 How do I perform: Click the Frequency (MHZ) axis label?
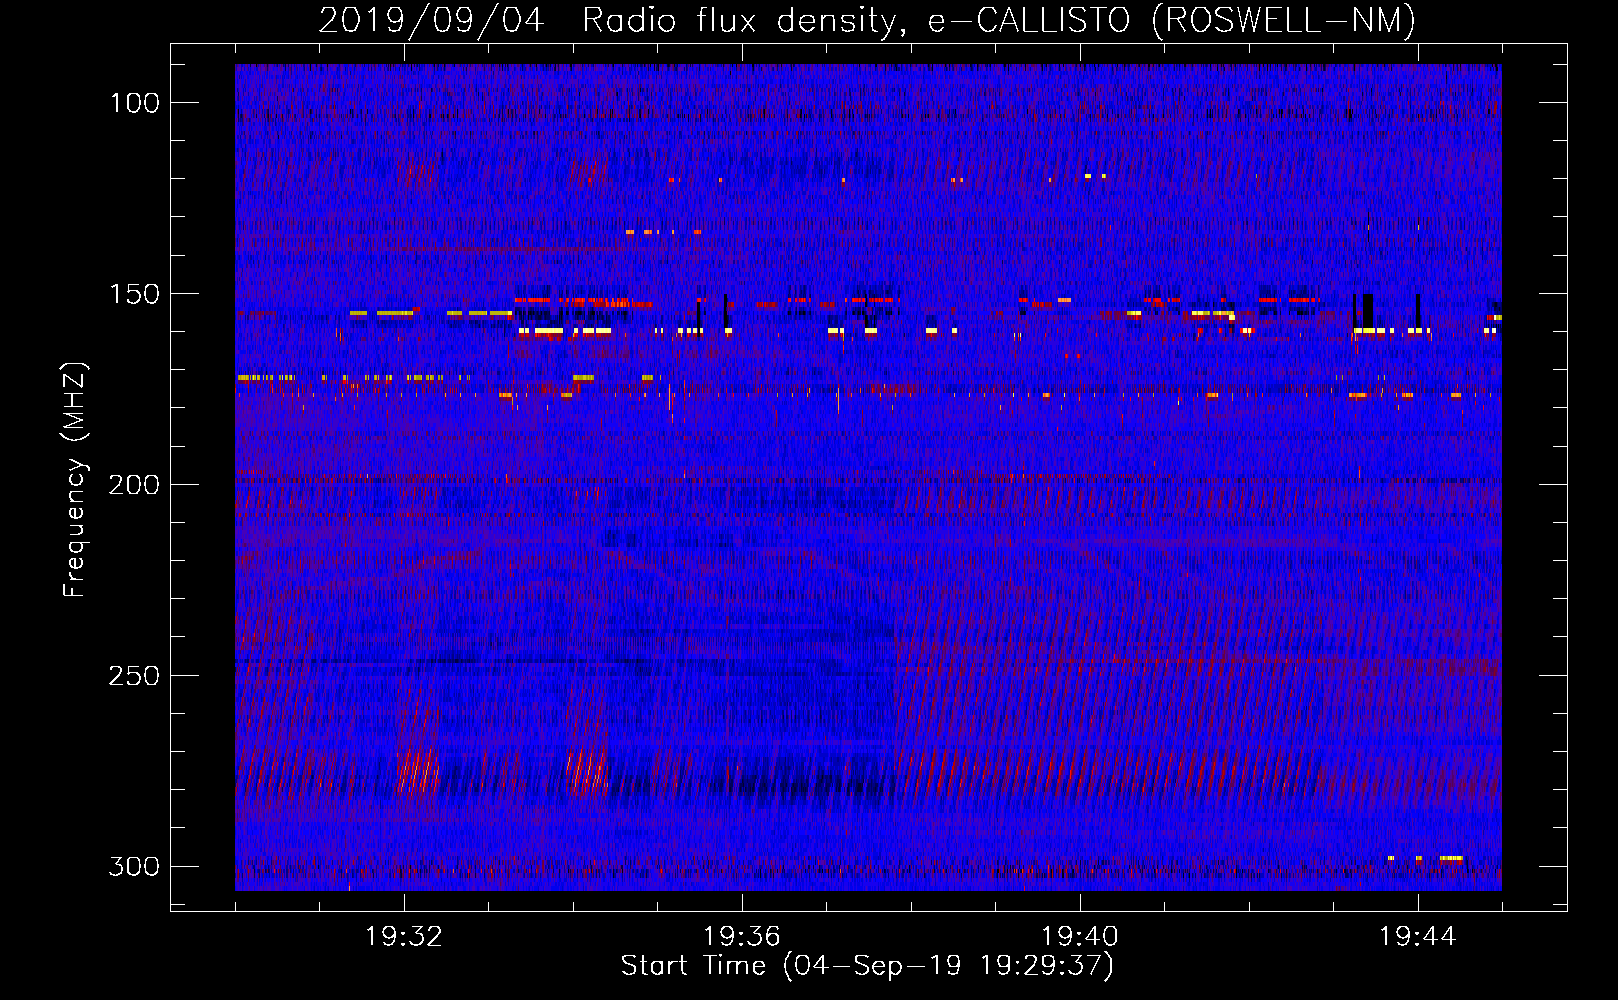[x=75, y=480]
